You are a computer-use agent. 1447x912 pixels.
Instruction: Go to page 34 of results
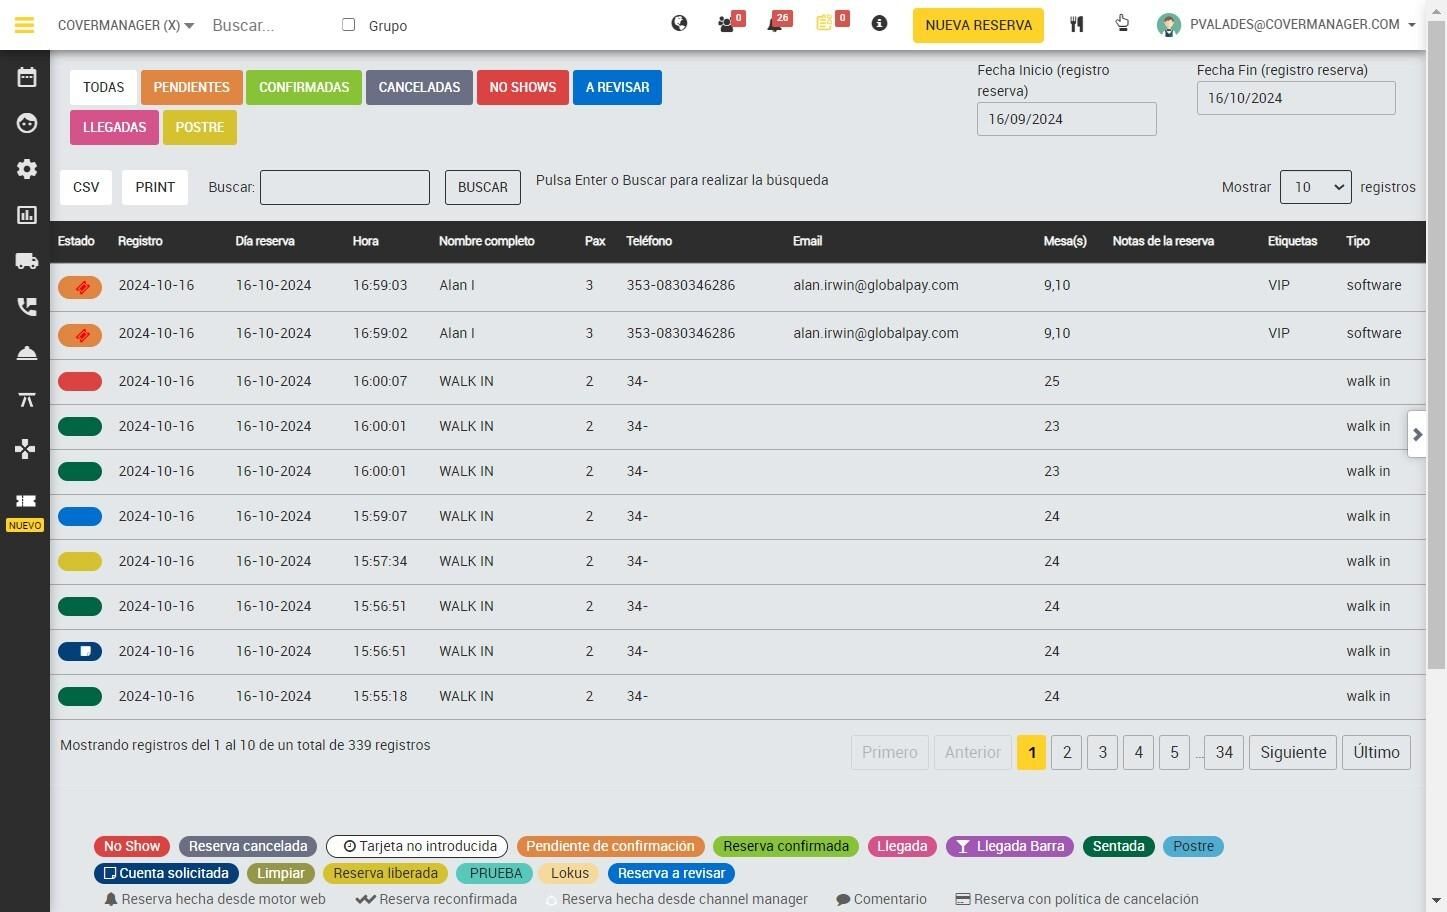[1224, 752]
